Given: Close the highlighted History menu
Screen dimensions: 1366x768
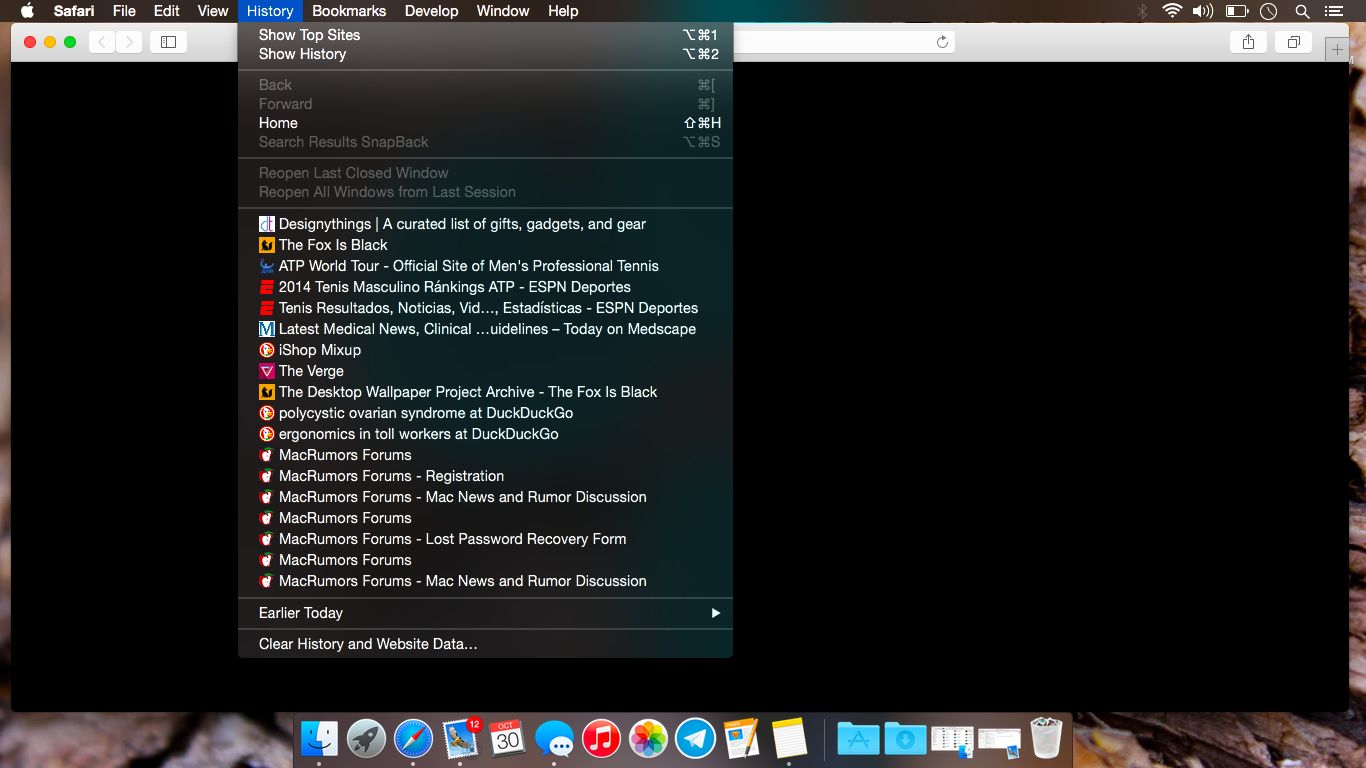Looking at the screenshot, I should (x=270, y=11).
